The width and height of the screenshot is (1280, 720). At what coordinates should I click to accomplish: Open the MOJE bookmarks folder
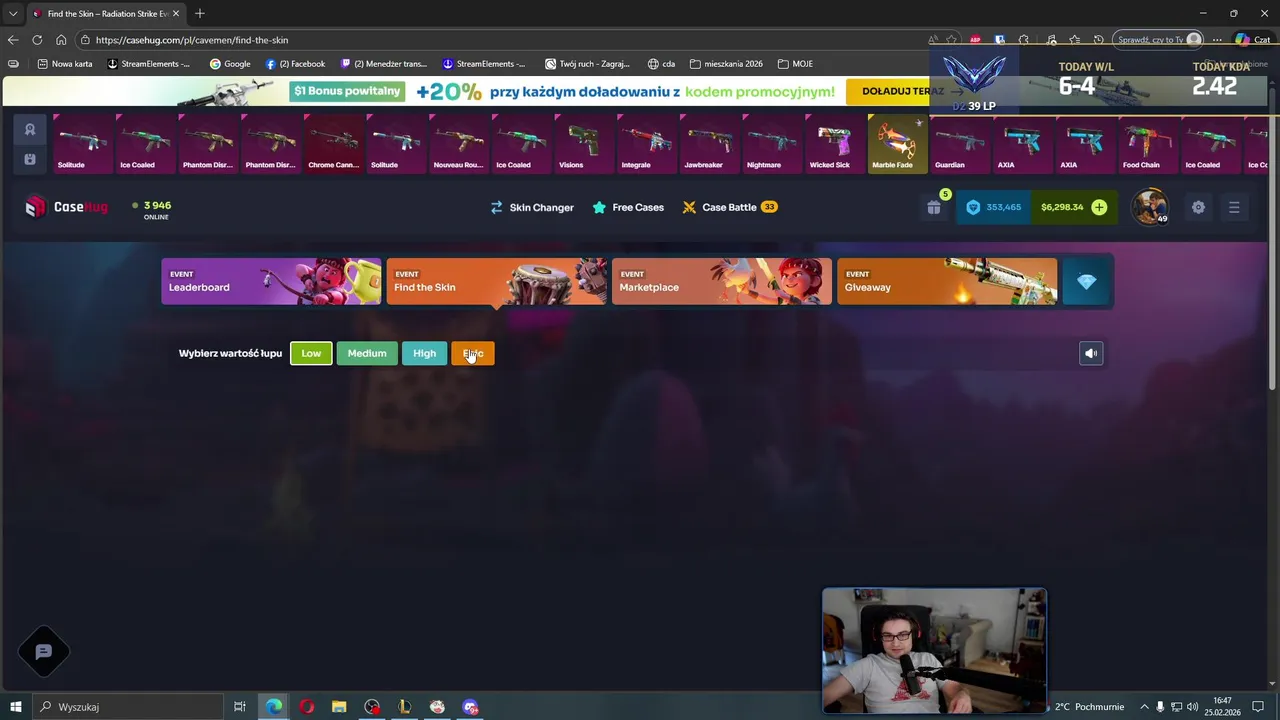point(795,64)
